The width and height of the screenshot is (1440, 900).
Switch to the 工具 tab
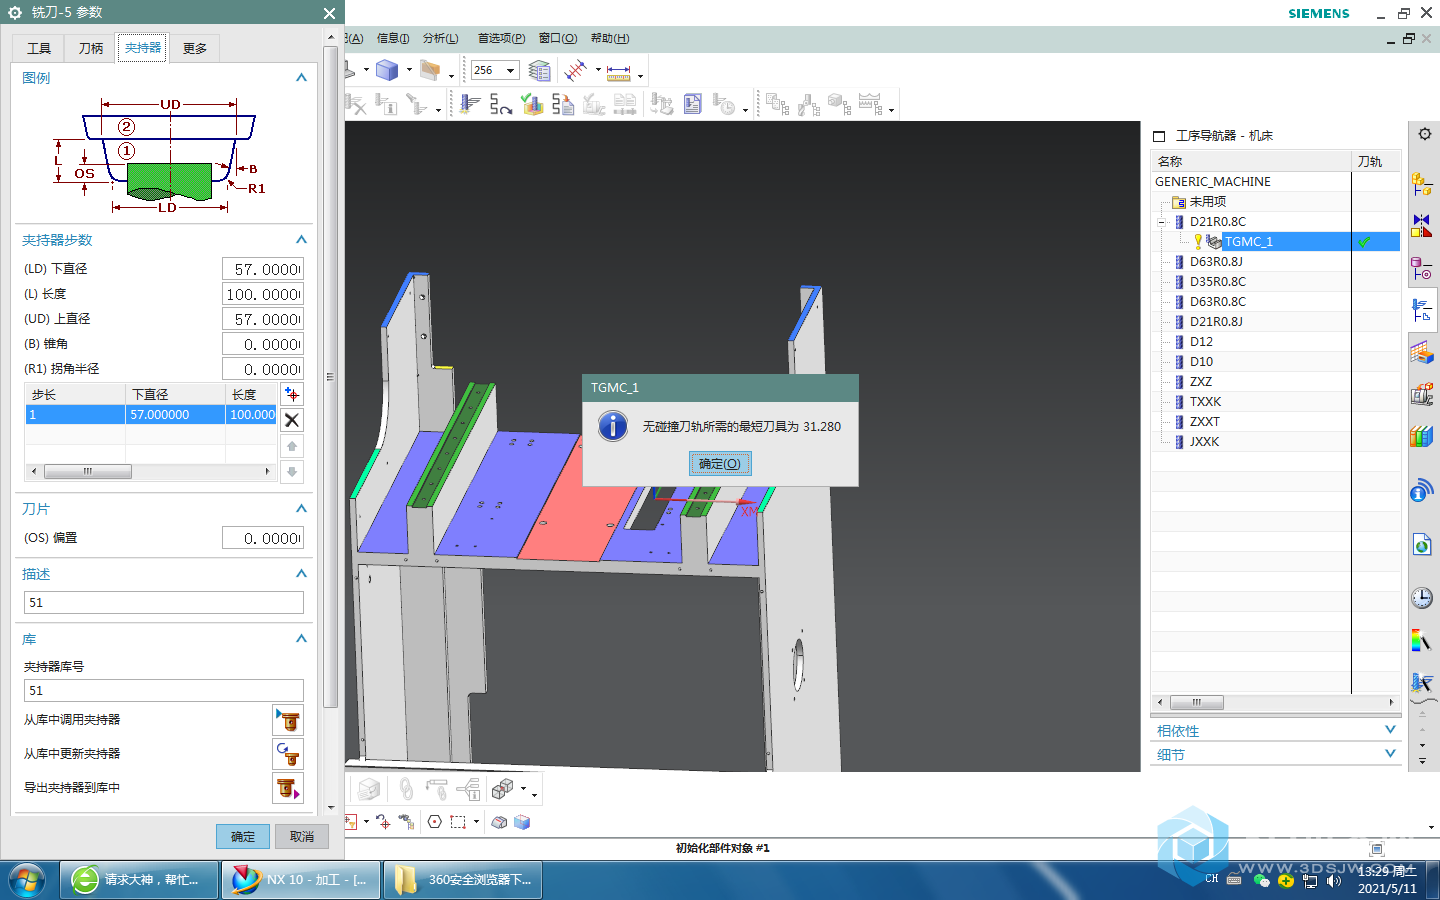(39, 48)
